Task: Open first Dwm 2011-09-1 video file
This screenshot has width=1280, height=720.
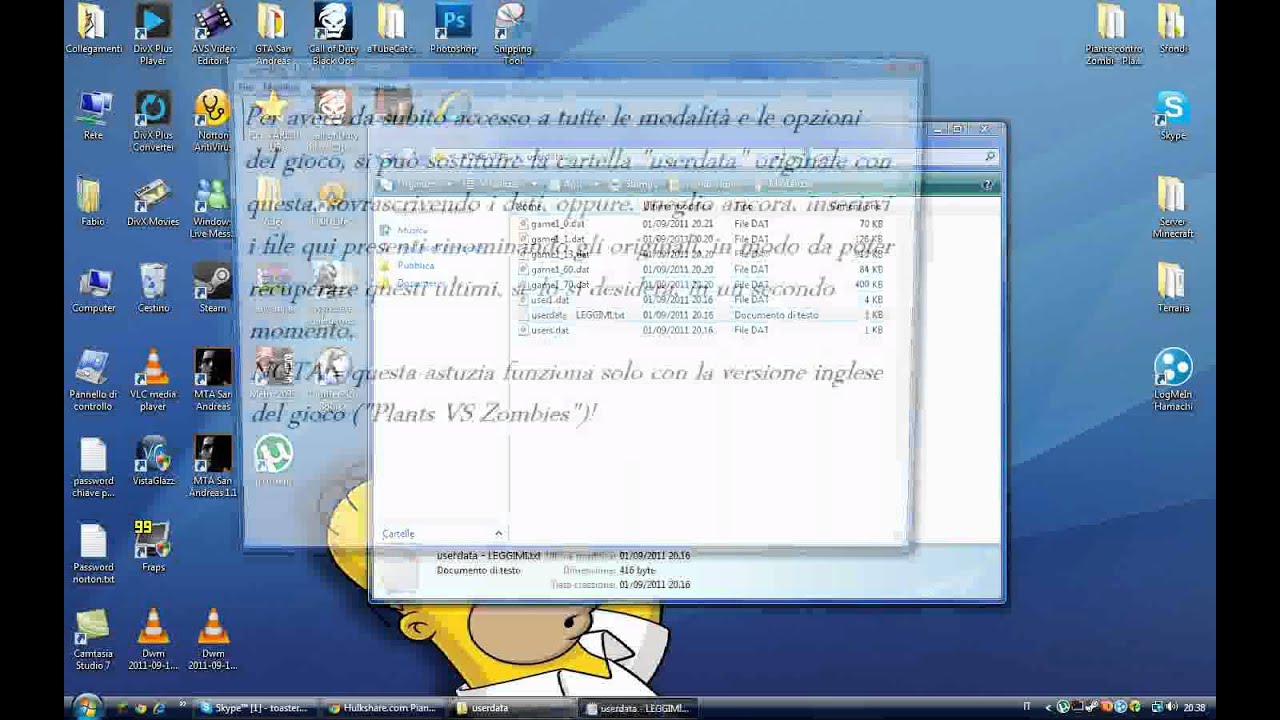Action: (x=153, y=640)
